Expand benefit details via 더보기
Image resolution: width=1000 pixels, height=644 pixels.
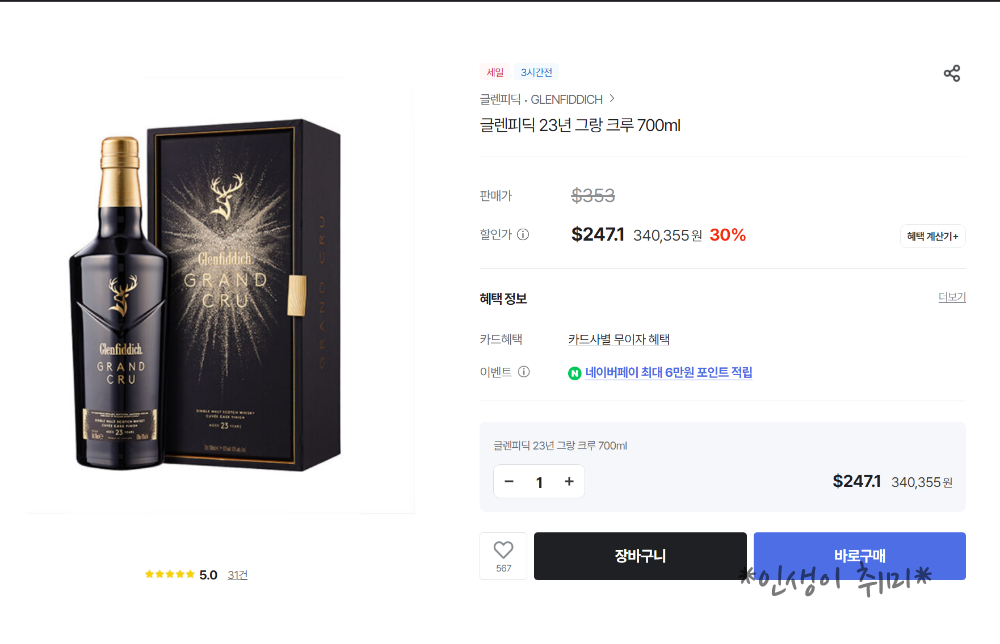click(952, 297)
